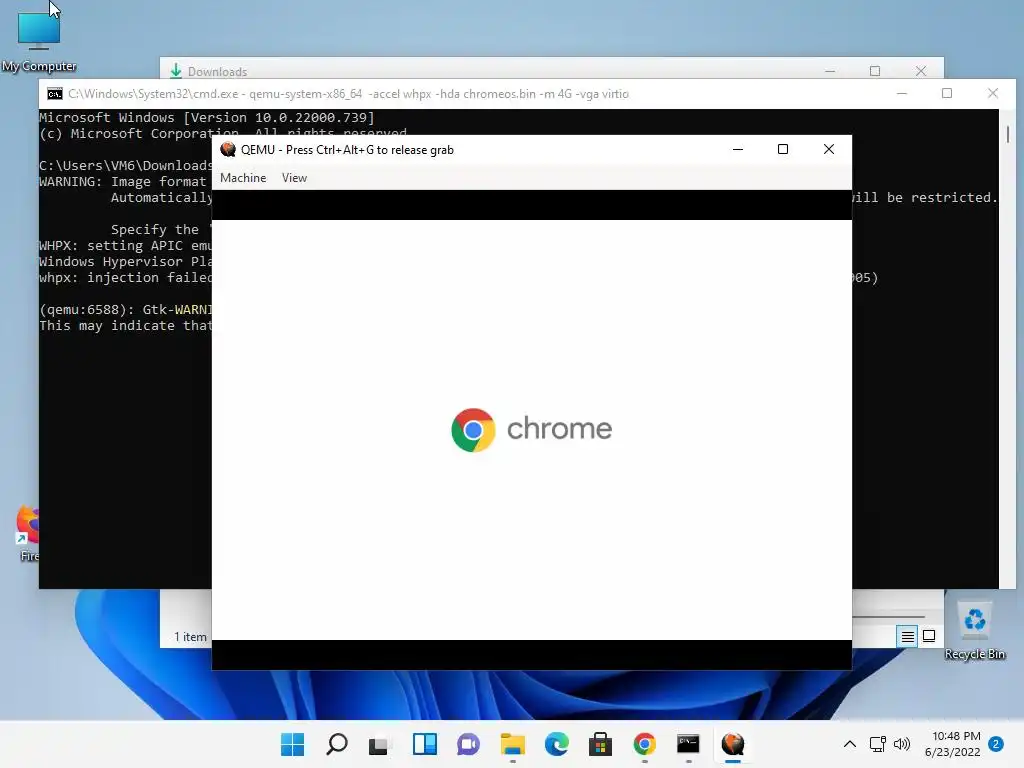Click the QEMU icon in the title bar

point(228,150)
